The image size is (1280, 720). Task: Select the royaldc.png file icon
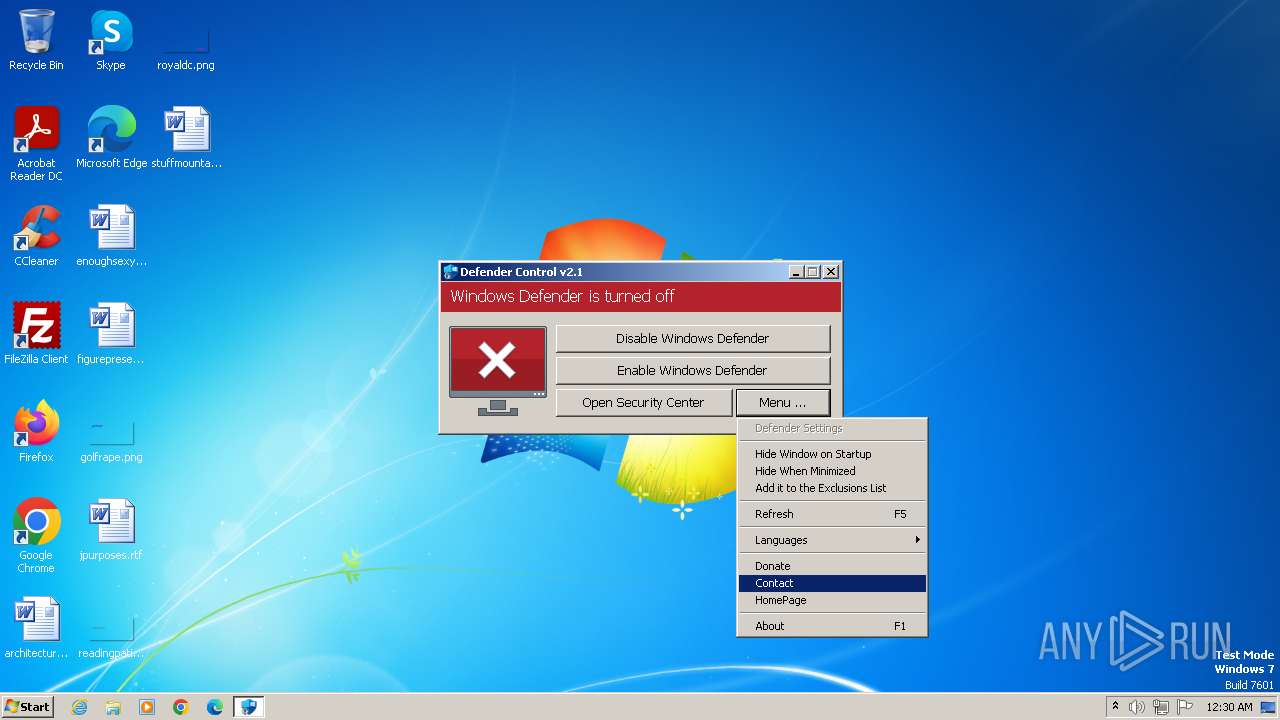[185, 40]
